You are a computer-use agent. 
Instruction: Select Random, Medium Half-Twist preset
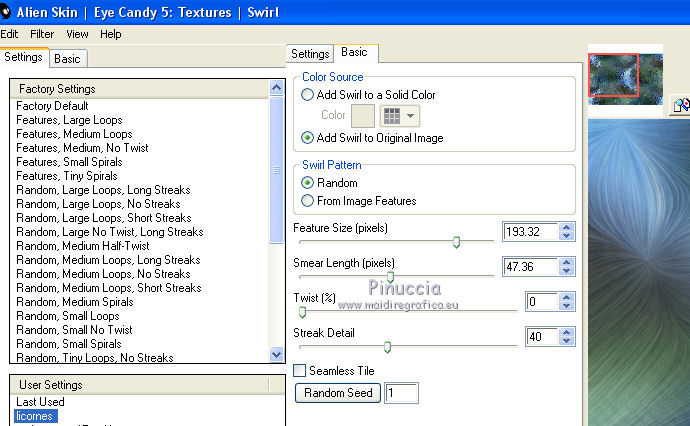pyautogui.click(x=83, y=246)
